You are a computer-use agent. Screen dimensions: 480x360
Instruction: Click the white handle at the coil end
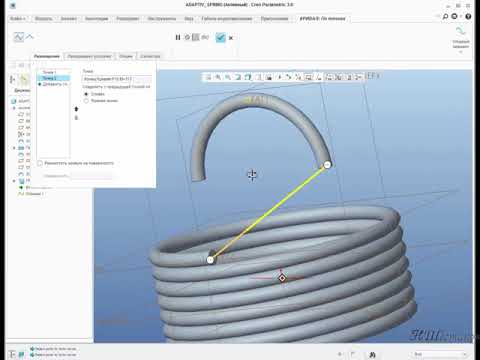210,260
